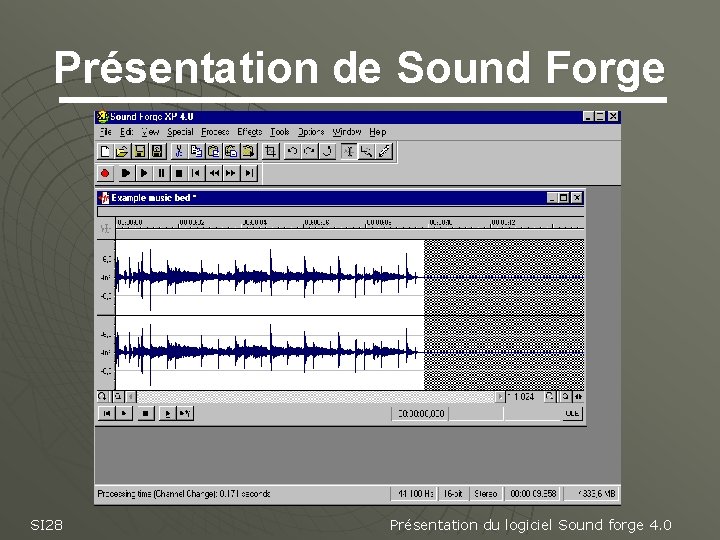The width and height of the screenshot is (720, 540).
Task: Click the Rewind transport button
Action: [214, 173]
